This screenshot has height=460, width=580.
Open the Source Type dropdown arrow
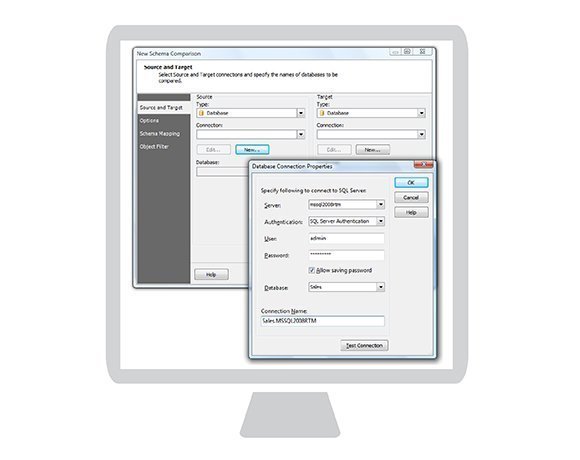[x=301, y=113]
